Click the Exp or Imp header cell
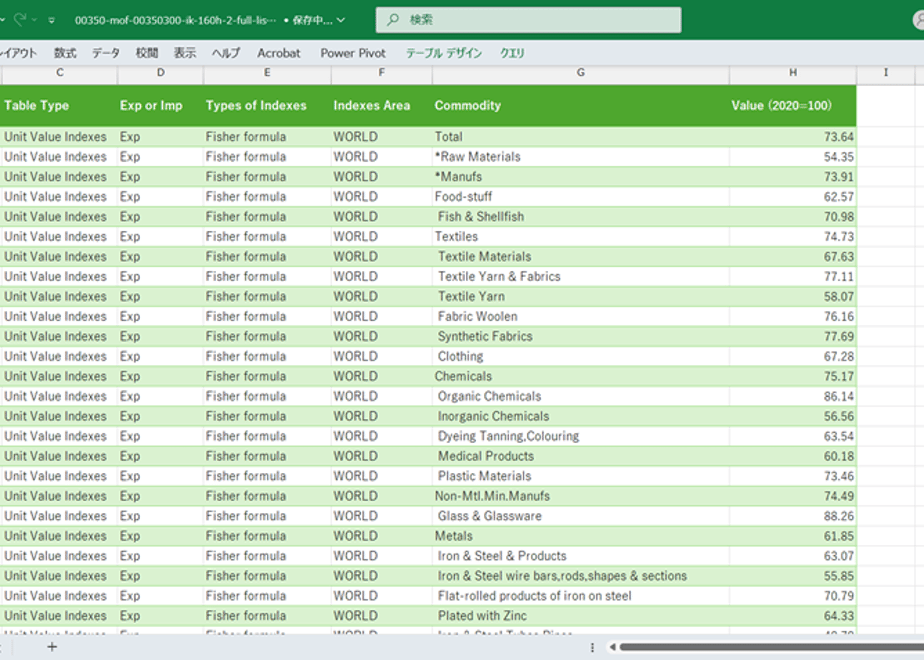 tap(160, 105)
